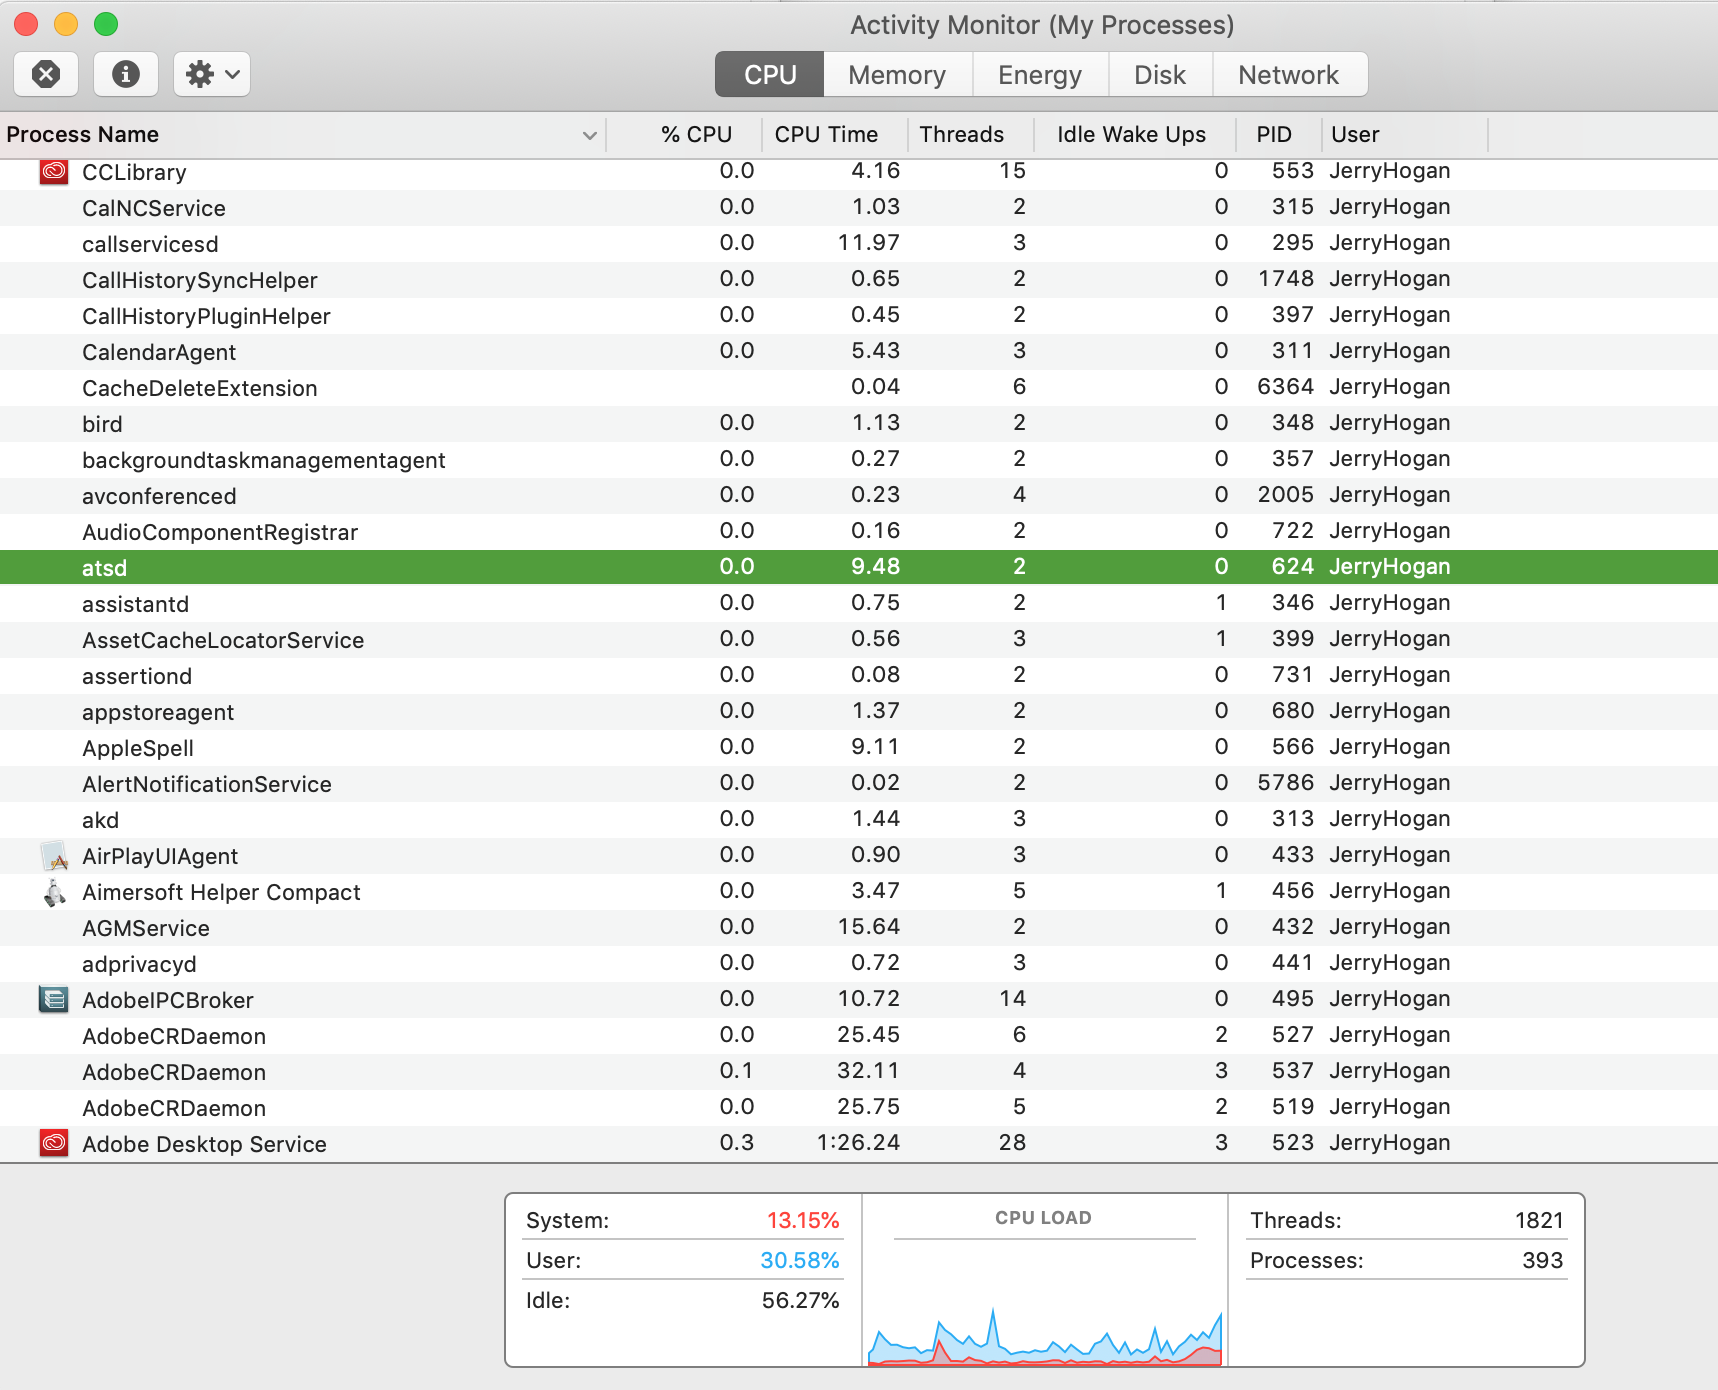Open the process info inspector icon
Screen dimensions: 1718x1390
click(126, 74)
